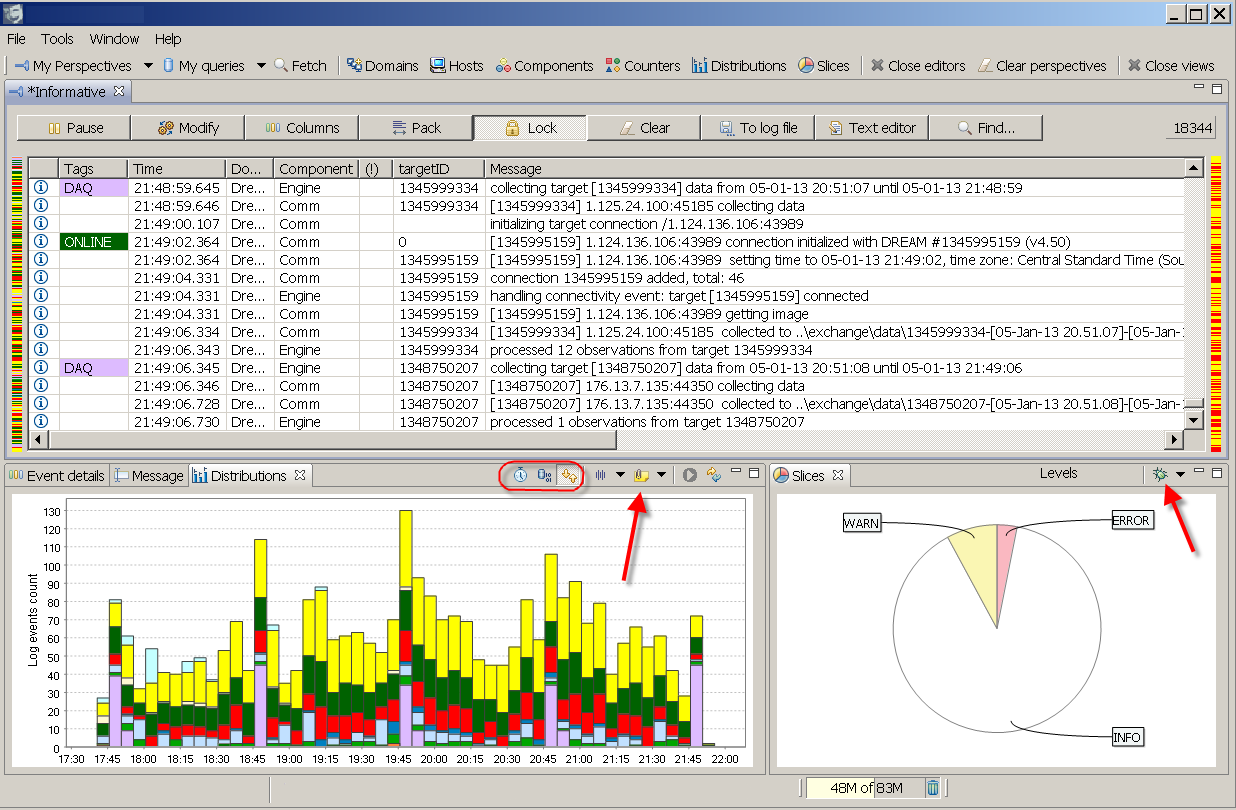Viewport: 1236px width, 810px height.
Task: Switch to the Event details tab
Action: click(x=57, y=476)
